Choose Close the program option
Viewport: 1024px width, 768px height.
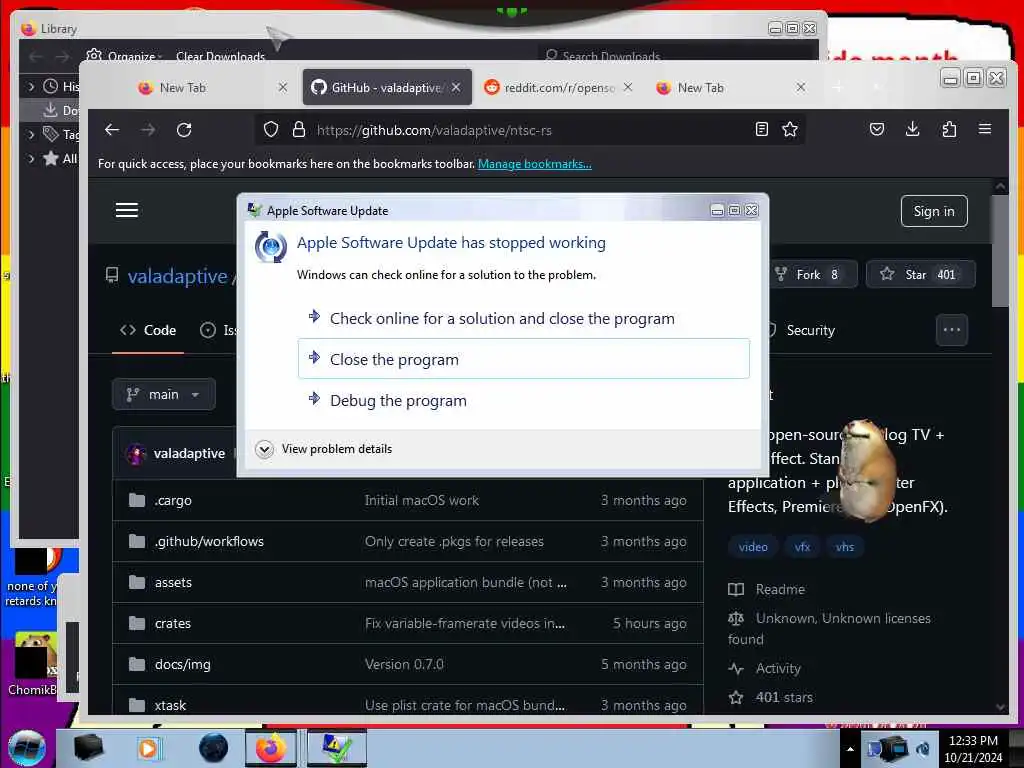point(524,359)
